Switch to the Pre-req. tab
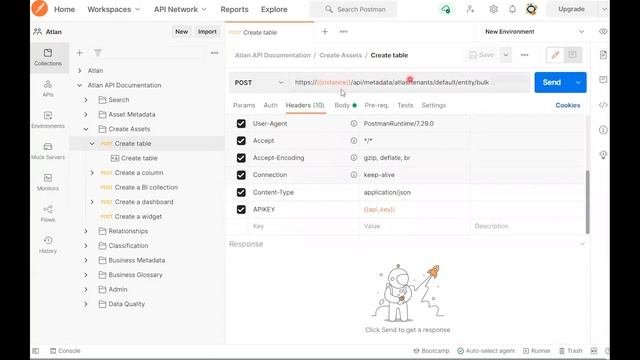Viewport: 640px width, 360px height. [377, 105]
